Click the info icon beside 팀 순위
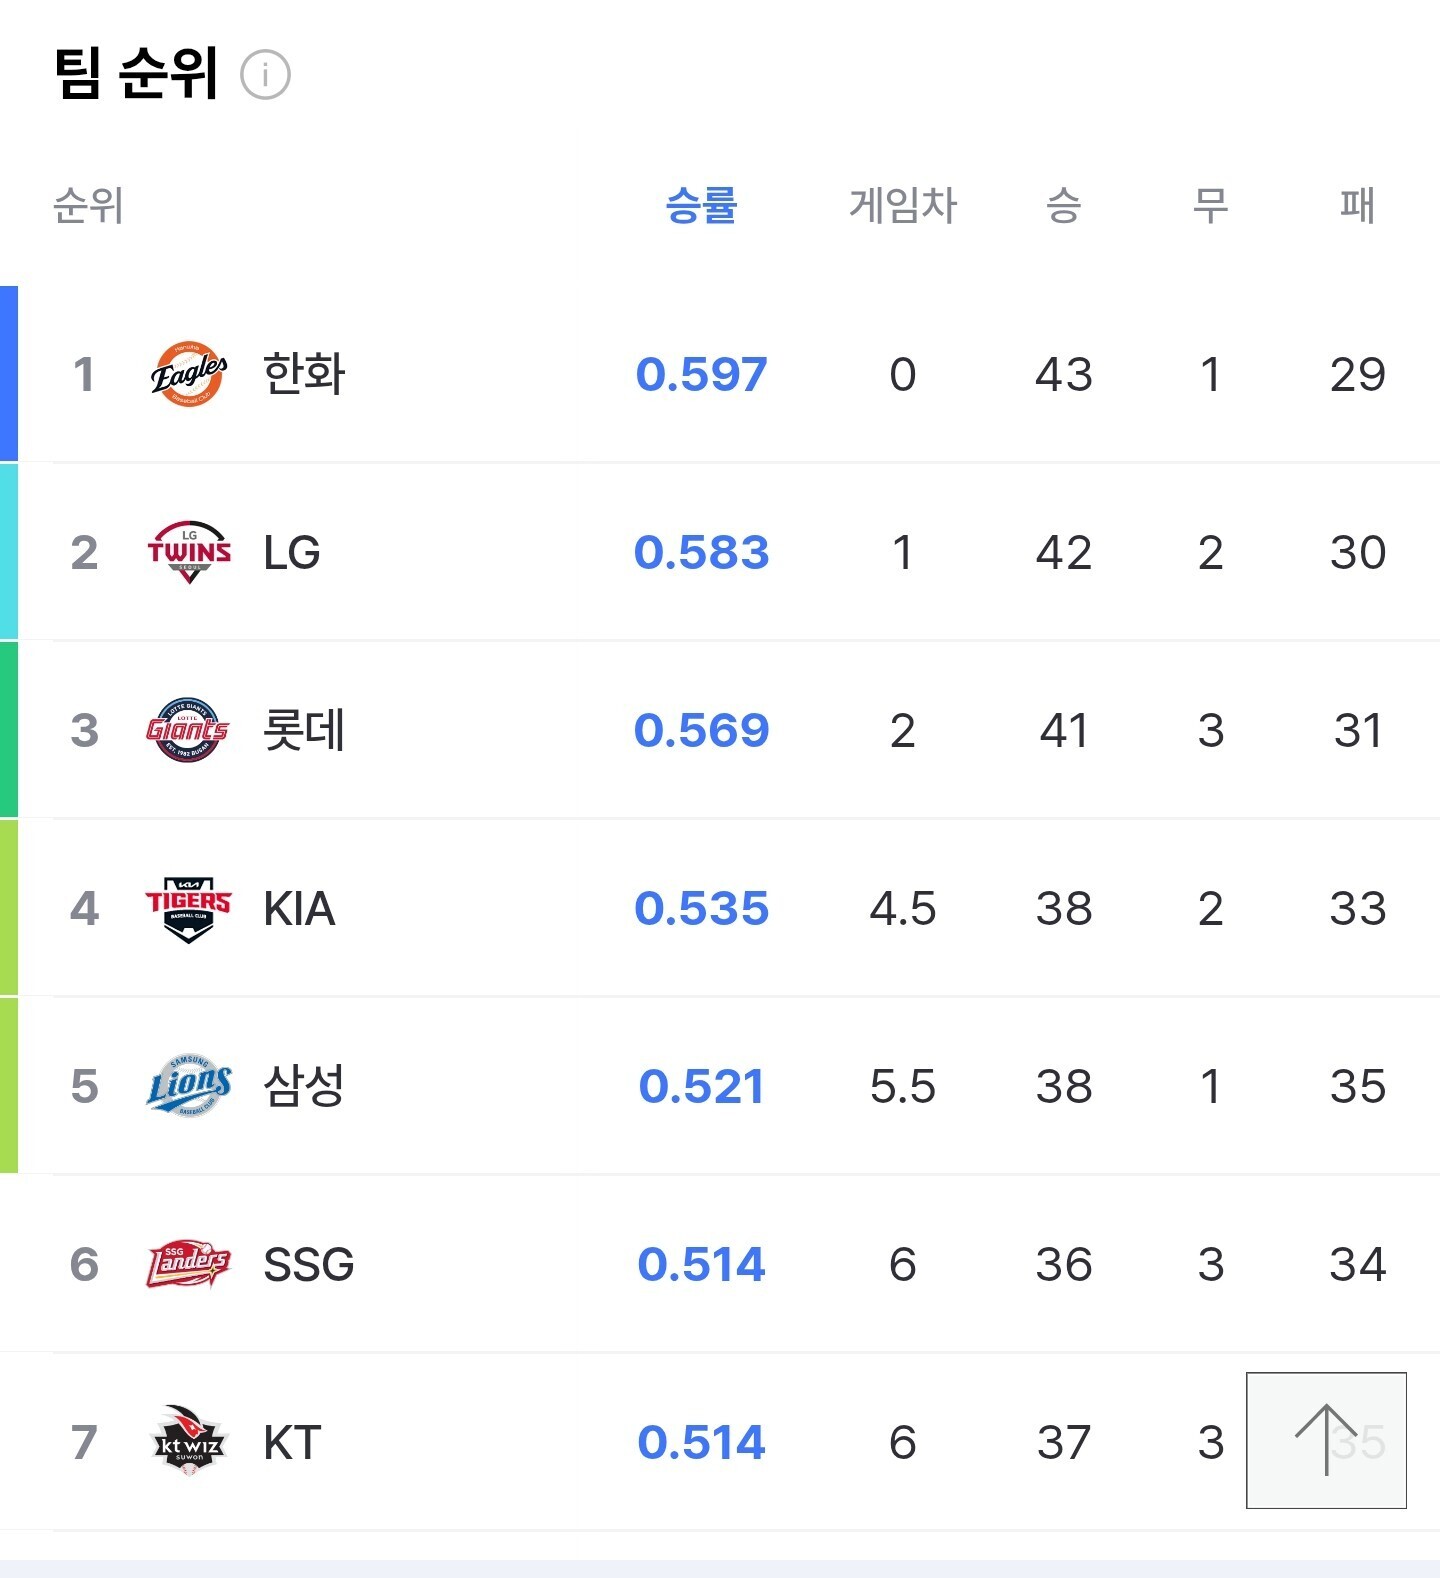 point(265,75)
